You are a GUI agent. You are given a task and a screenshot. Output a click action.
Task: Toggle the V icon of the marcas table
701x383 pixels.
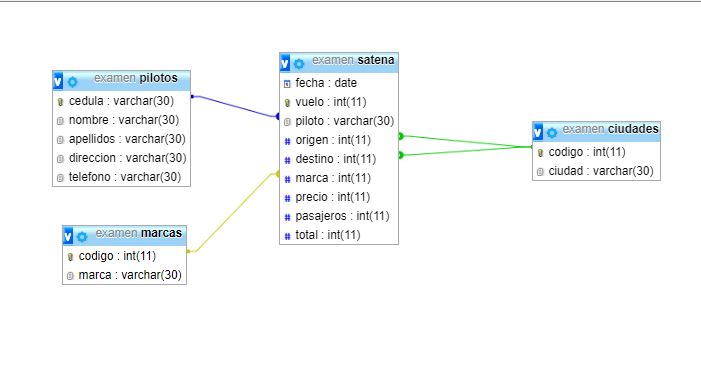pos(68,236)
